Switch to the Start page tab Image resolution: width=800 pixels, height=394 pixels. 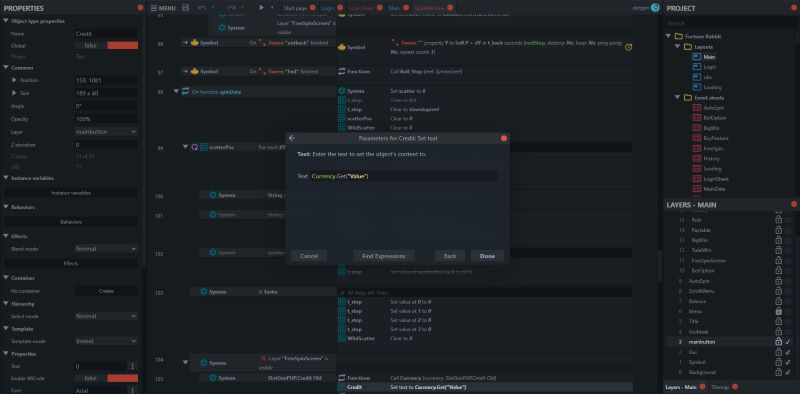click(295, 8)
